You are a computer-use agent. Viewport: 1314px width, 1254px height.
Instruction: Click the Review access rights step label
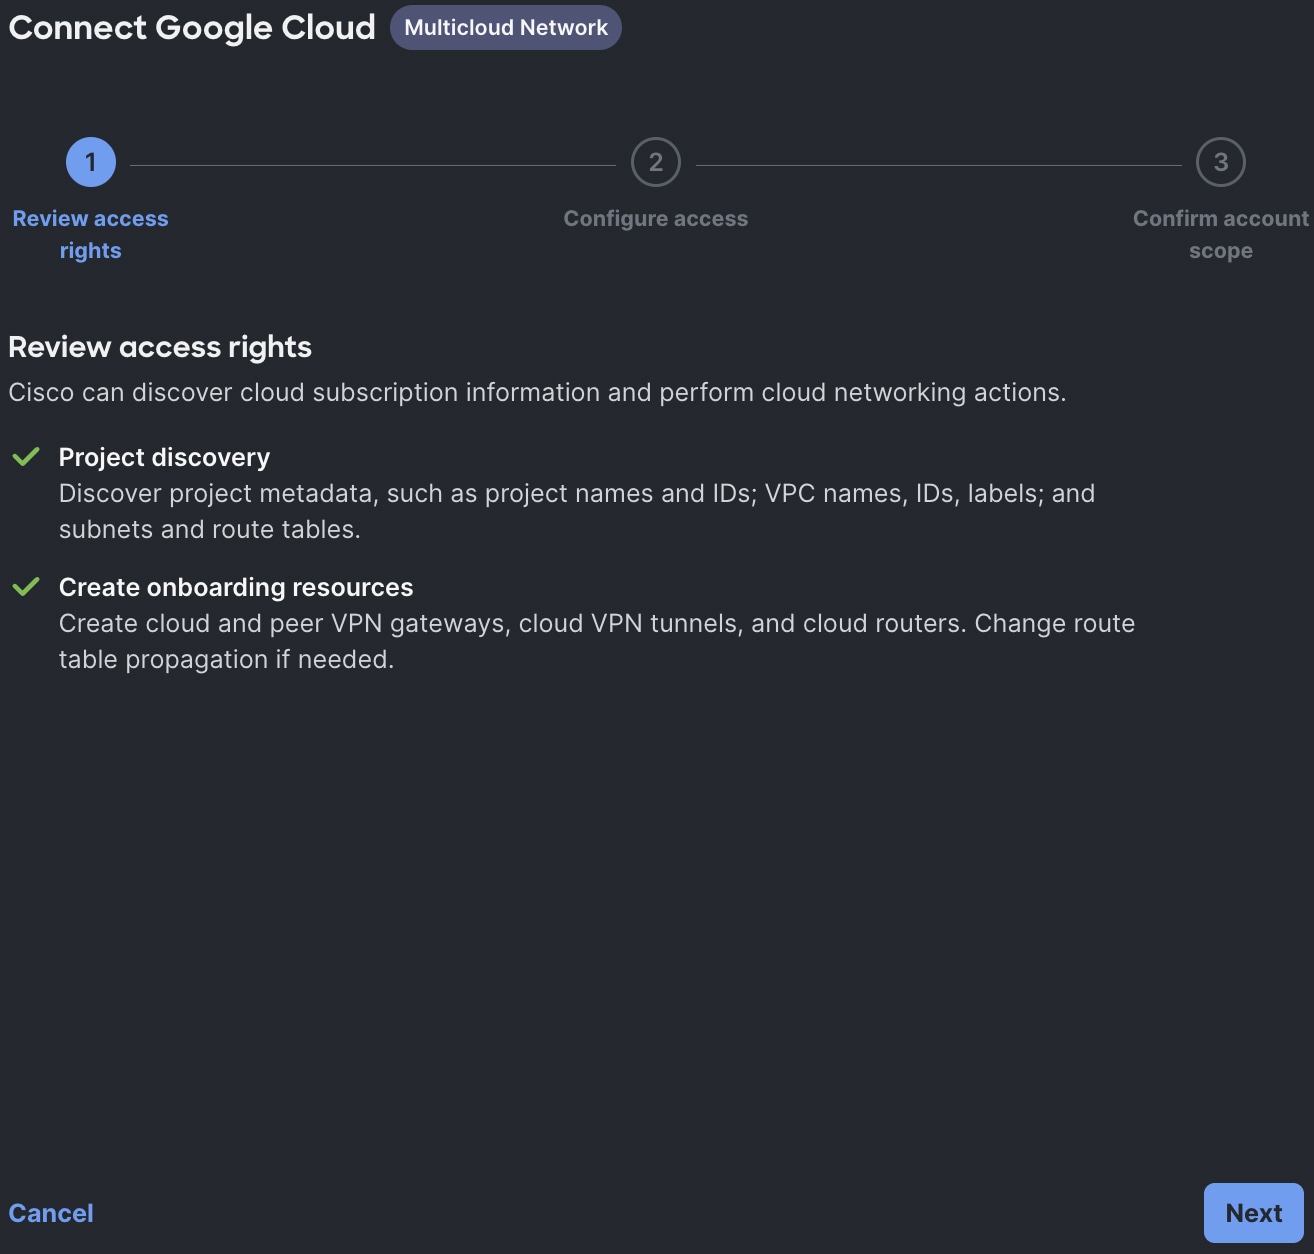click(90, 235)
